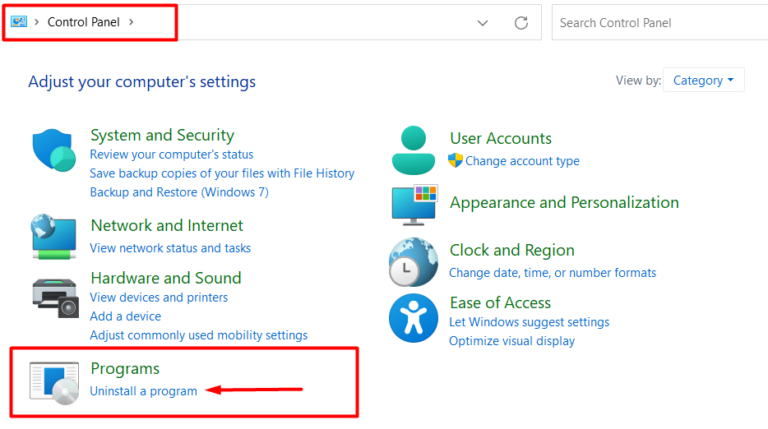768x429 pixels.
Task: Open the User Accounts person icon
Action: point(413,150)
